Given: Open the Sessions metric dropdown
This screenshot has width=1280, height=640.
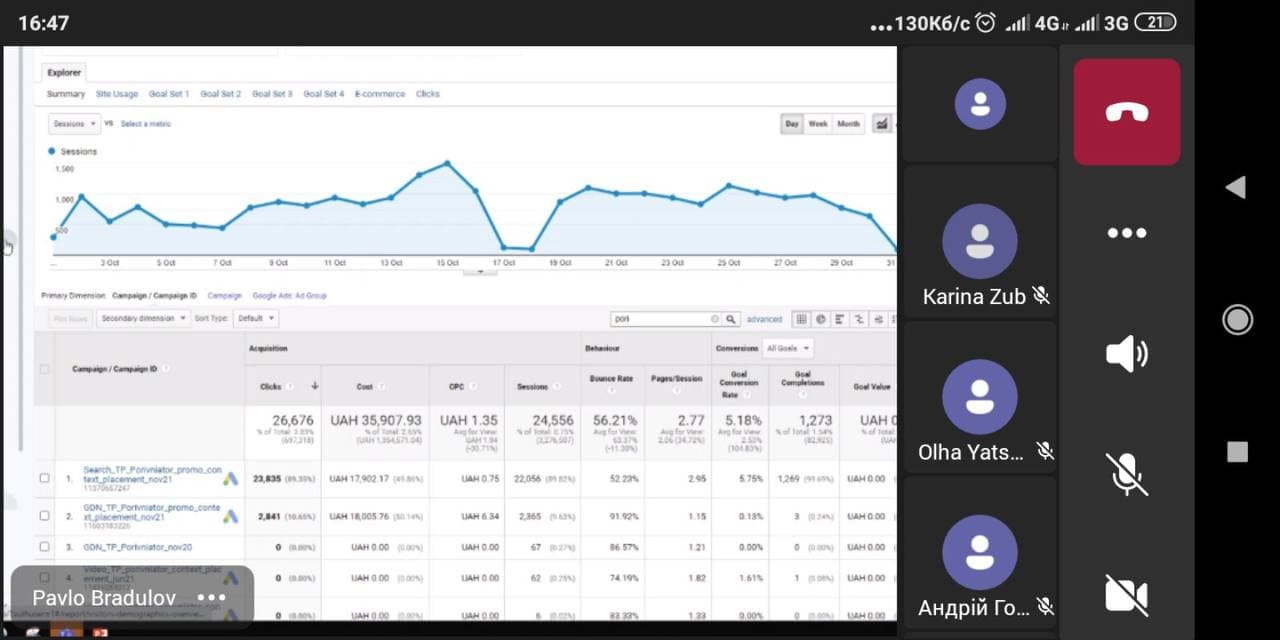Looking at the screenshot, I should 75,124.
